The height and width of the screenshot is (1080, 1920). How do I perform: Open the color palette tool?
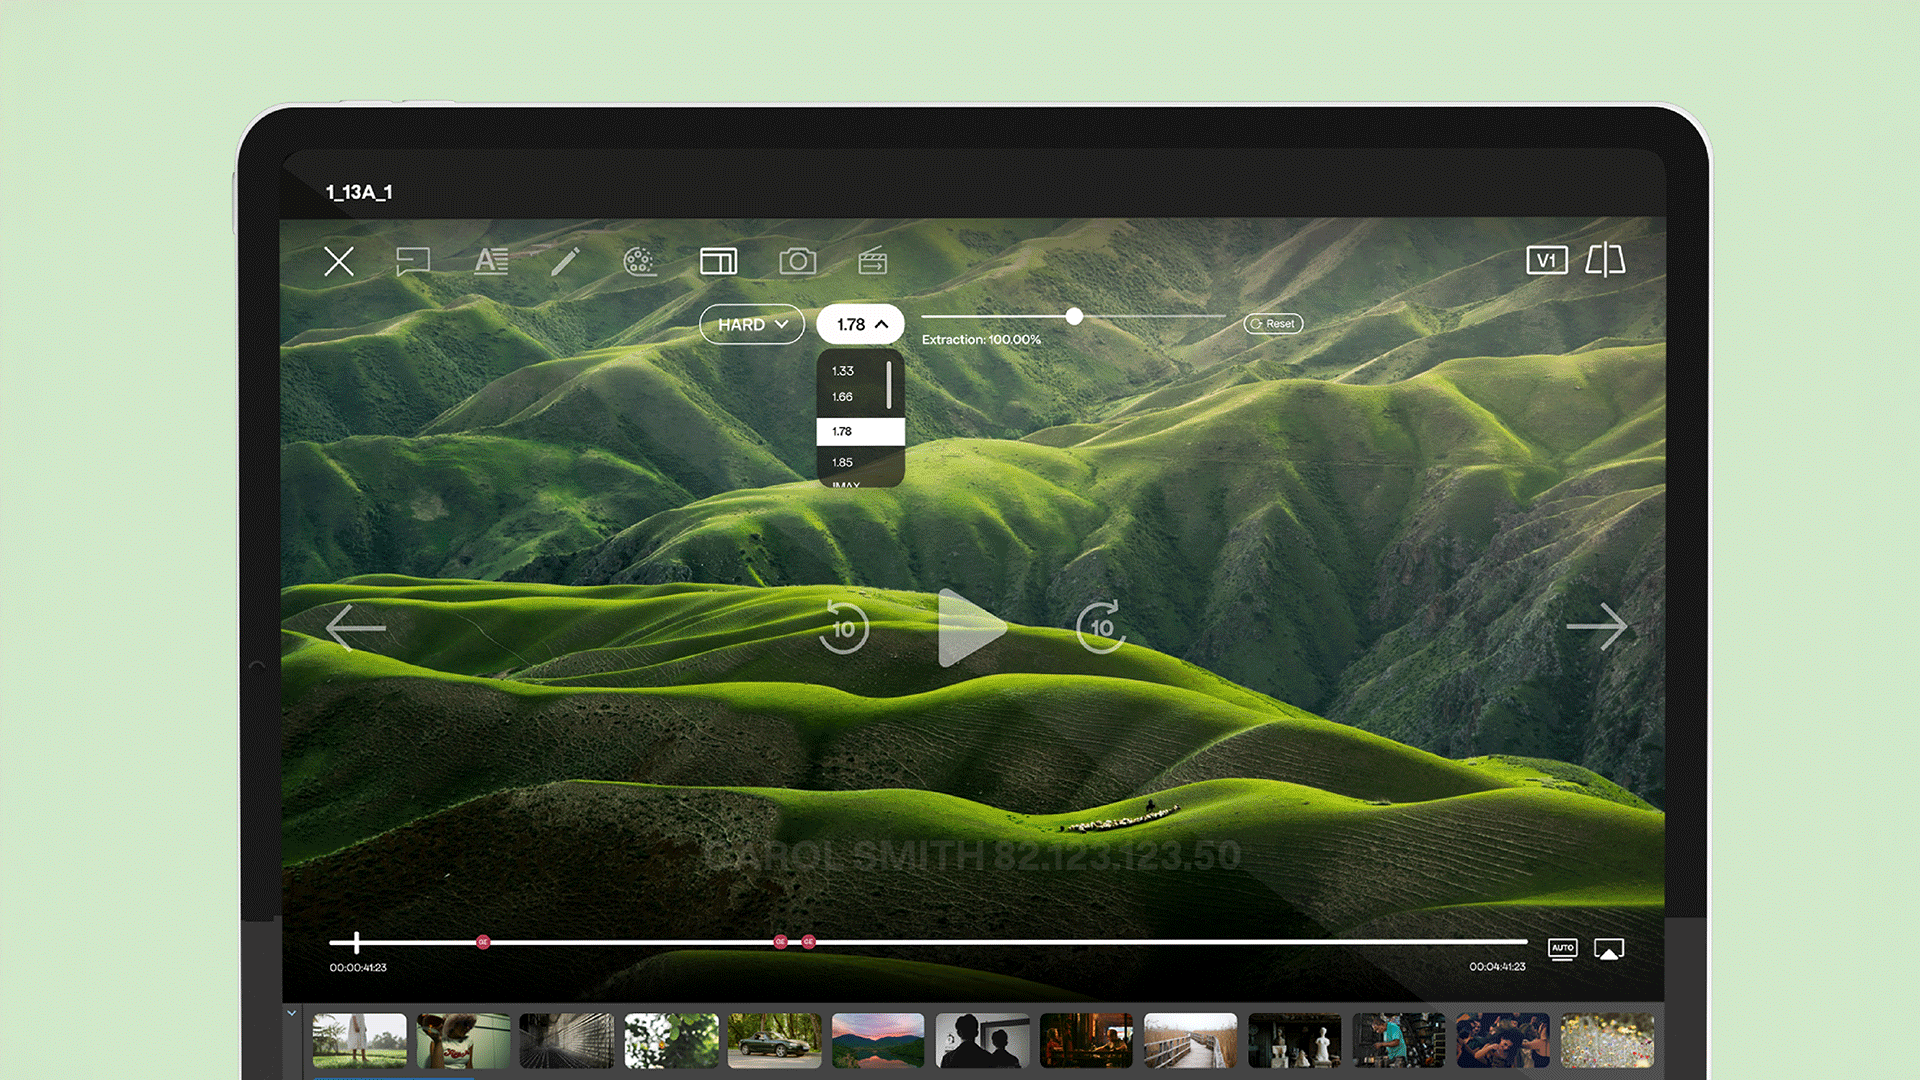[639, 262]
